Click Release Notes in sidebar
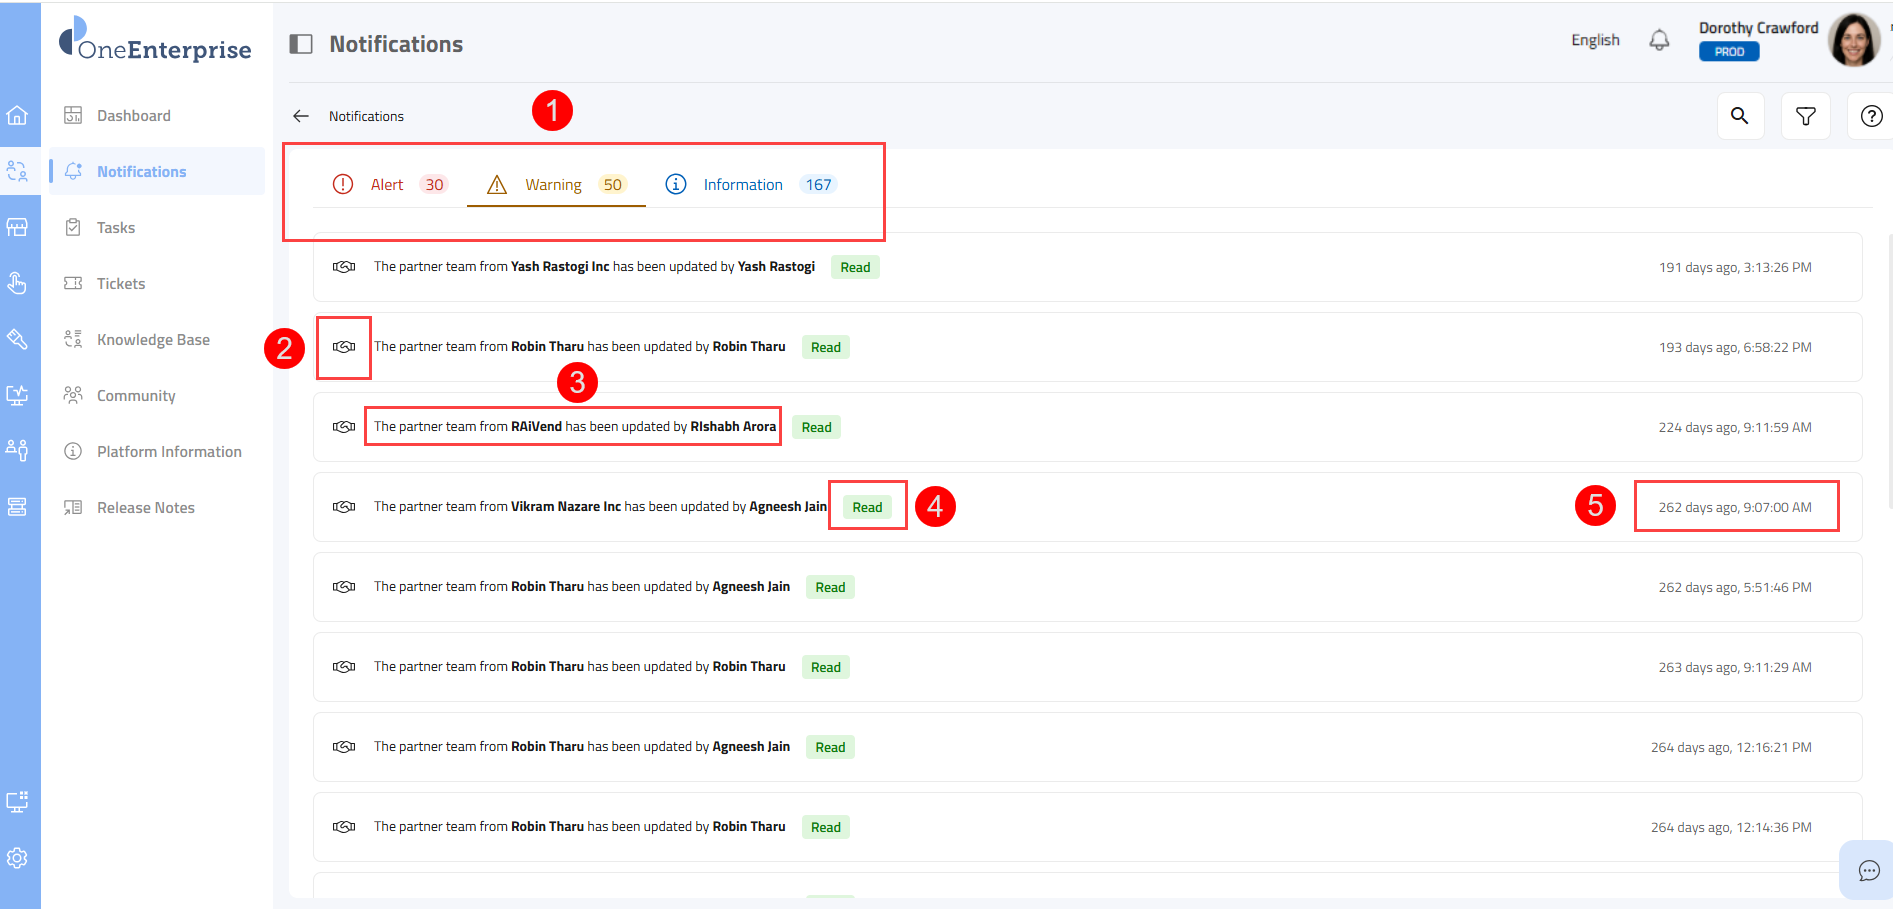The height and width of the screenshot is (909, 1893). (x=146, y=508)
